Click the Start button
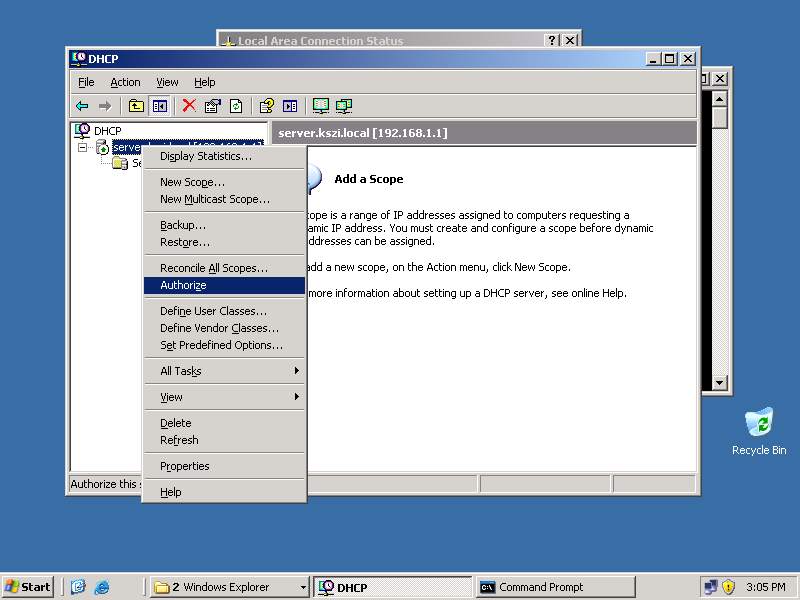 coord(28,587)
